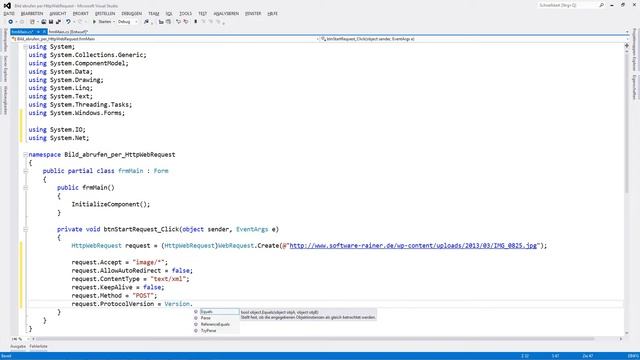Click the undo toolbar icon
The height and width of the screenshot is (360, 640).
coord(68,22)
